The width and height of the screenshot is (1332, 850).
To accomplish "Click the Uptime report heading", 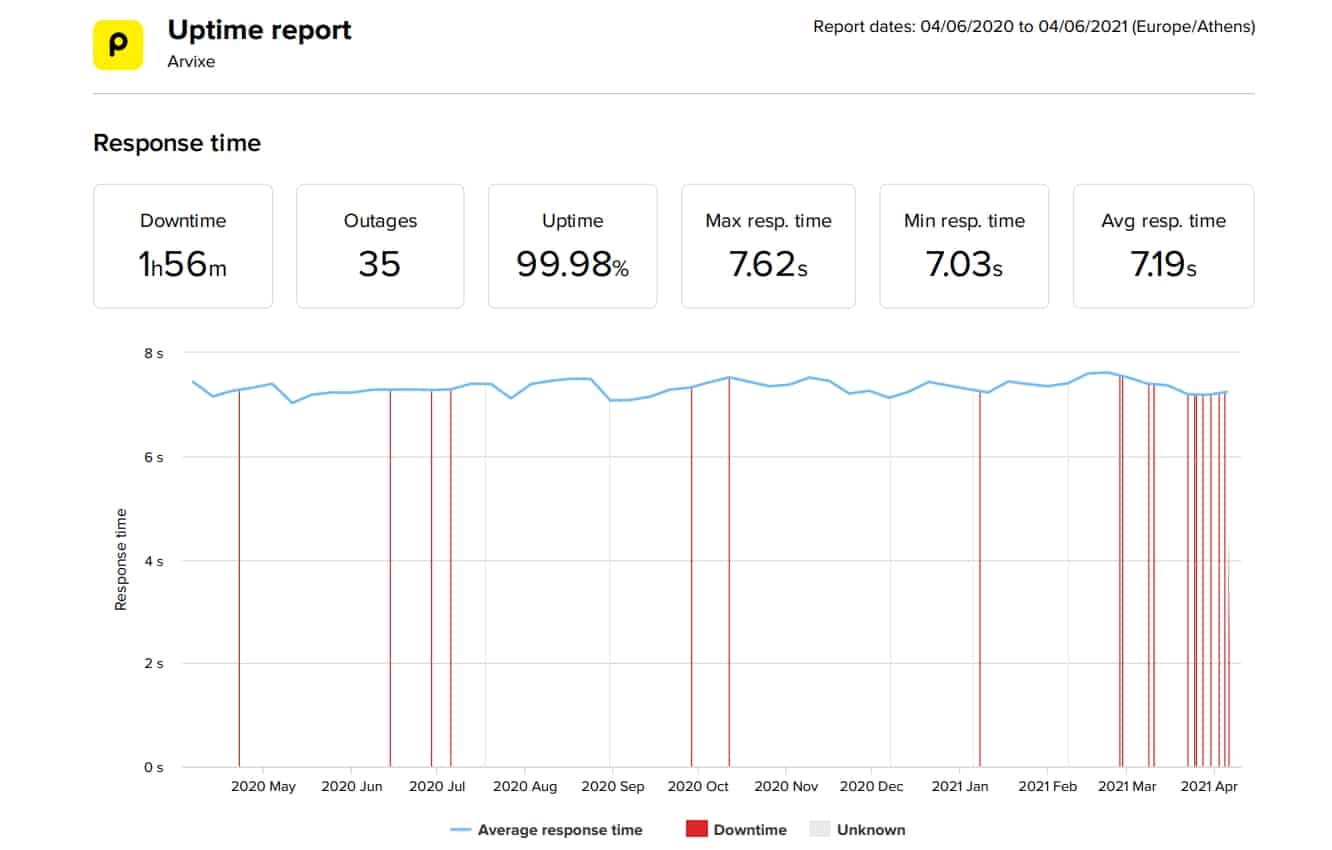I will pyautogui.click(x=260, y=31).
